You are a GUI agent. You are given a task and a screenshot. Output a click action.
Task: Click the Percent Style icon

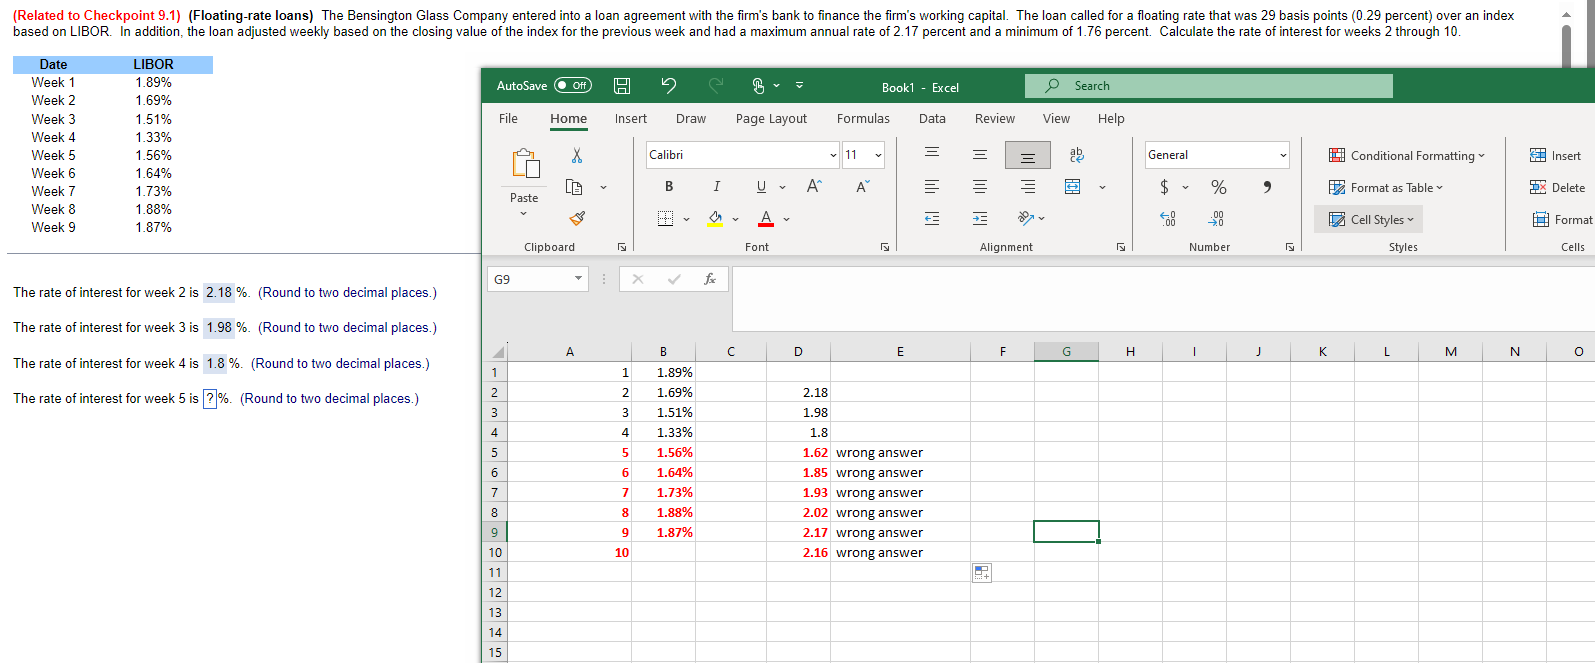click(x=1218, y=187)
